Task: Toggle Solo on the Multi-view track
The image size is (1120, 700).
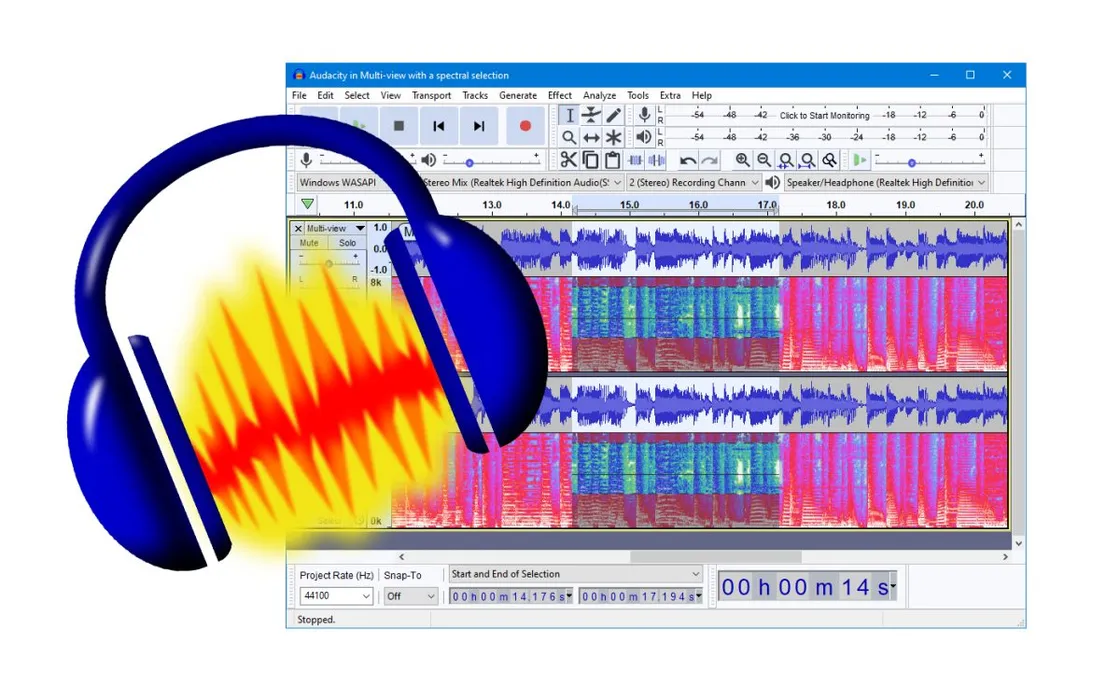Action: click(347, 243)
